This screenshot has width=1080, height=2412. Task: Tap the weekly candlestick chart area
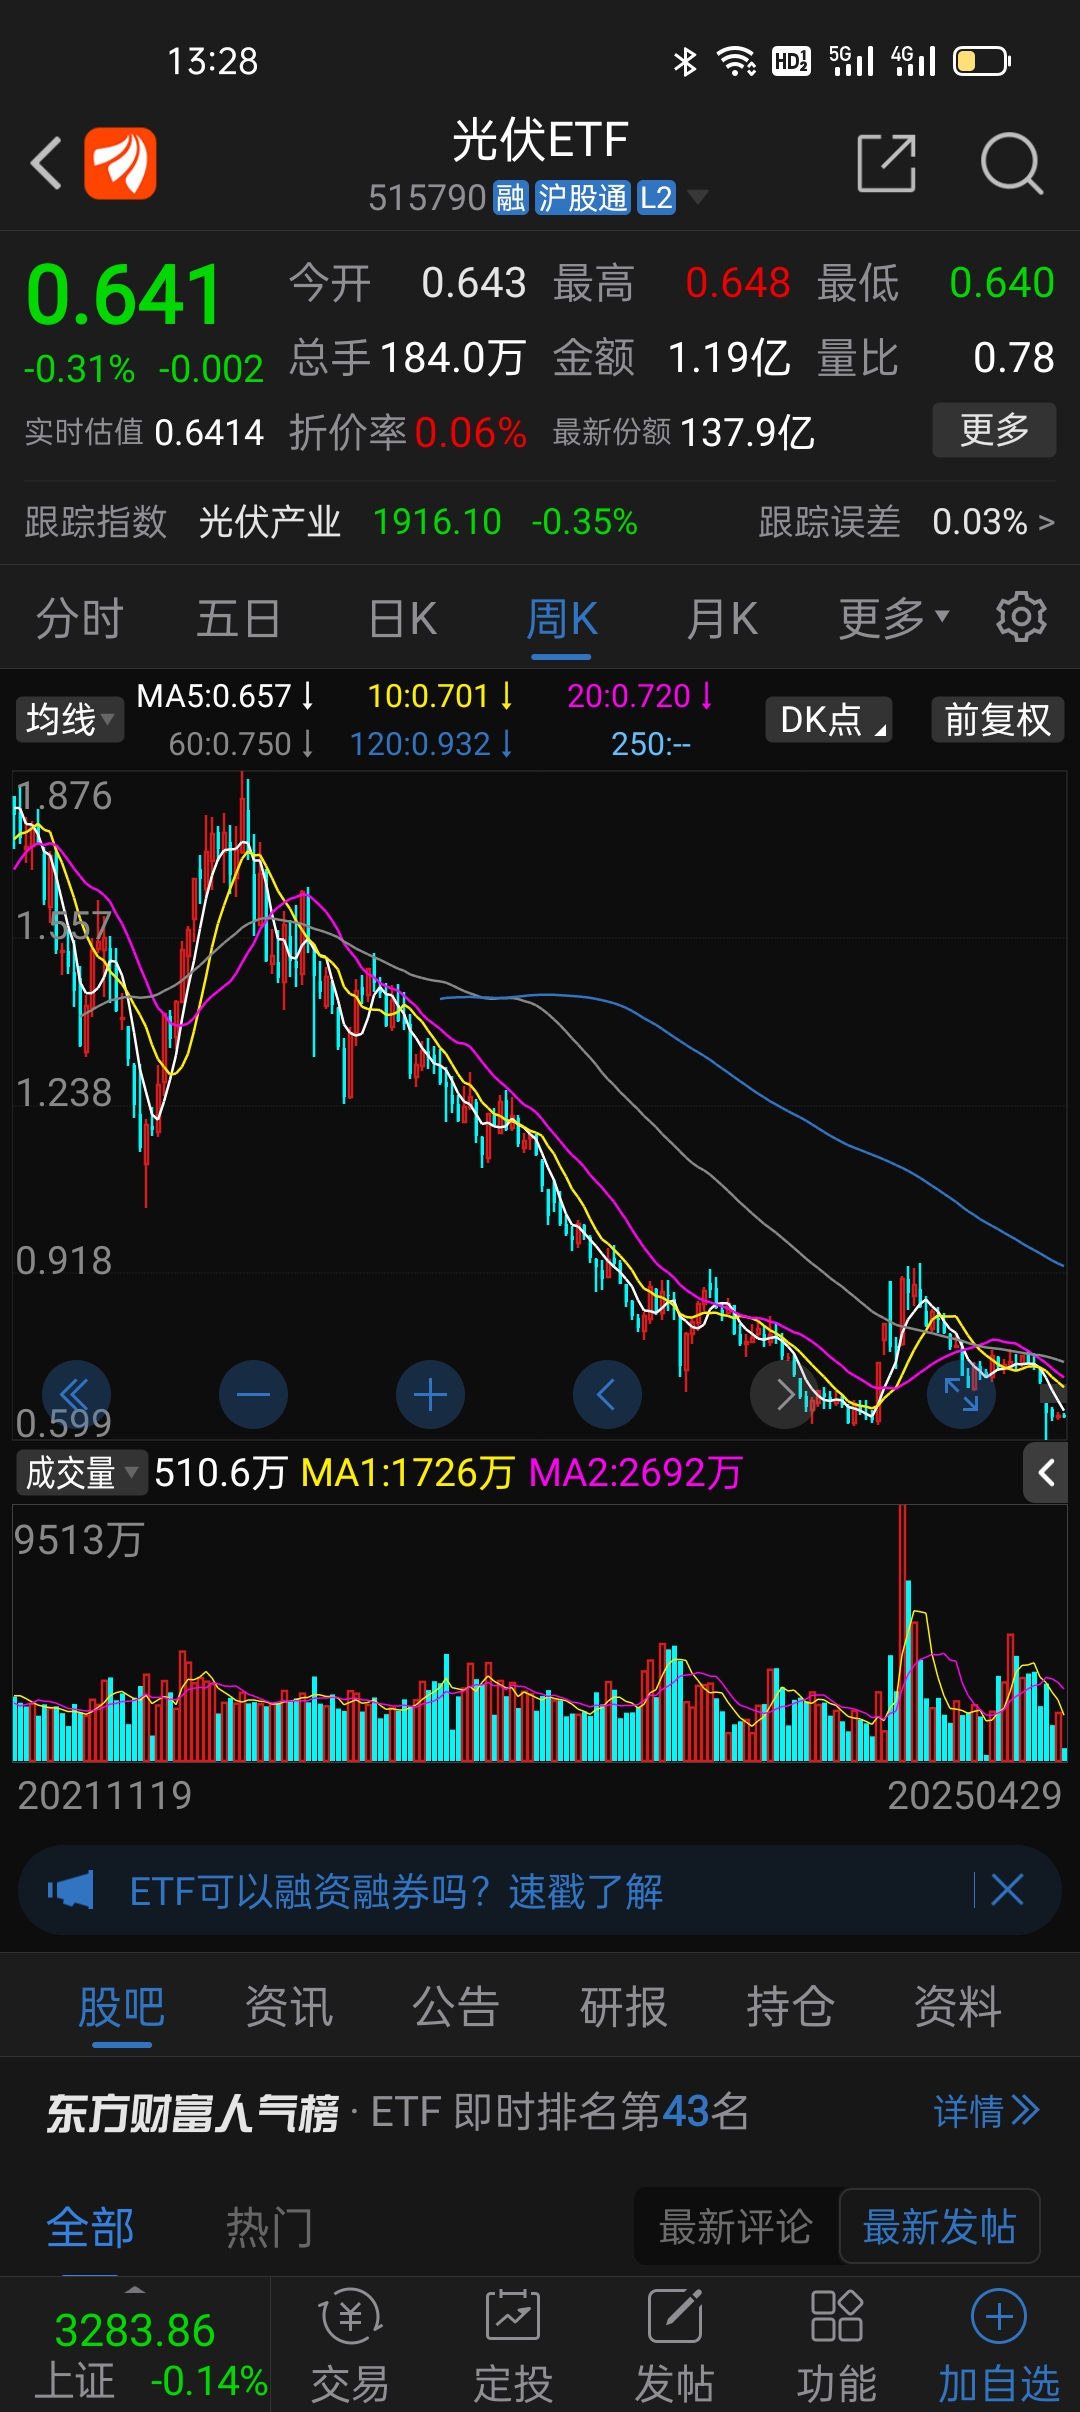coord(540,1105)
